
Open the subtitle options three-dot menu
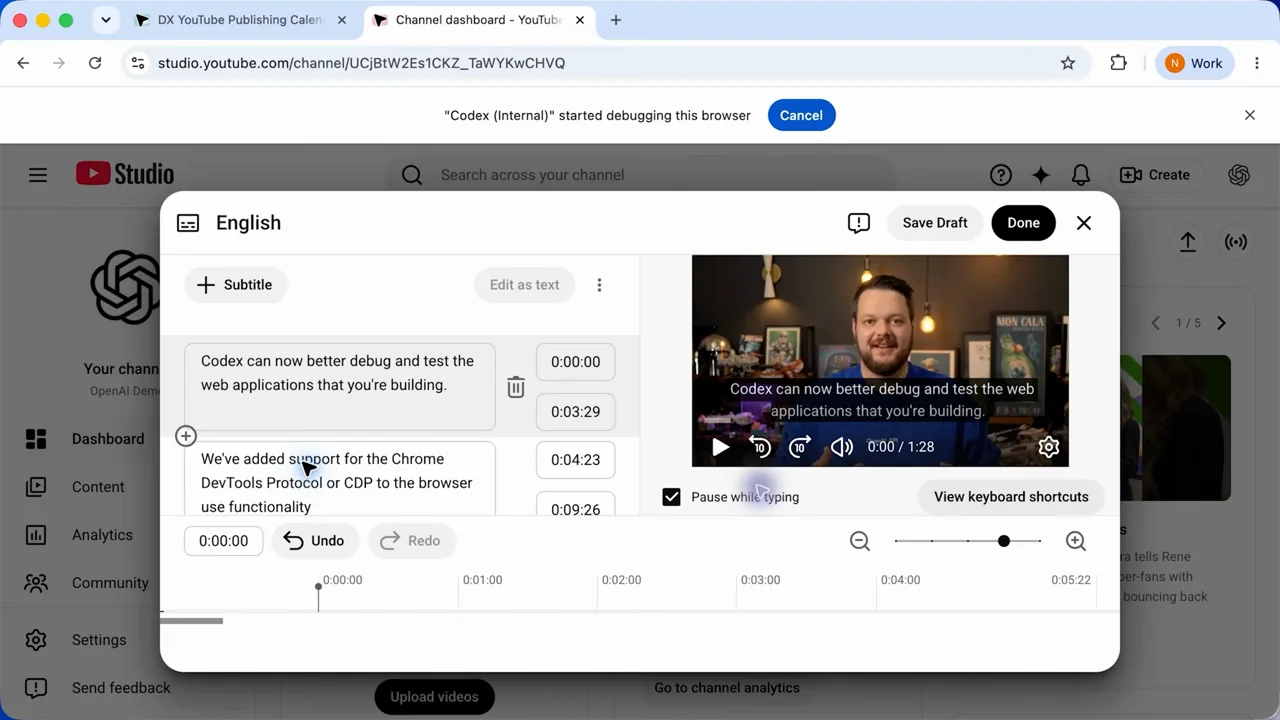pos(599,285)
